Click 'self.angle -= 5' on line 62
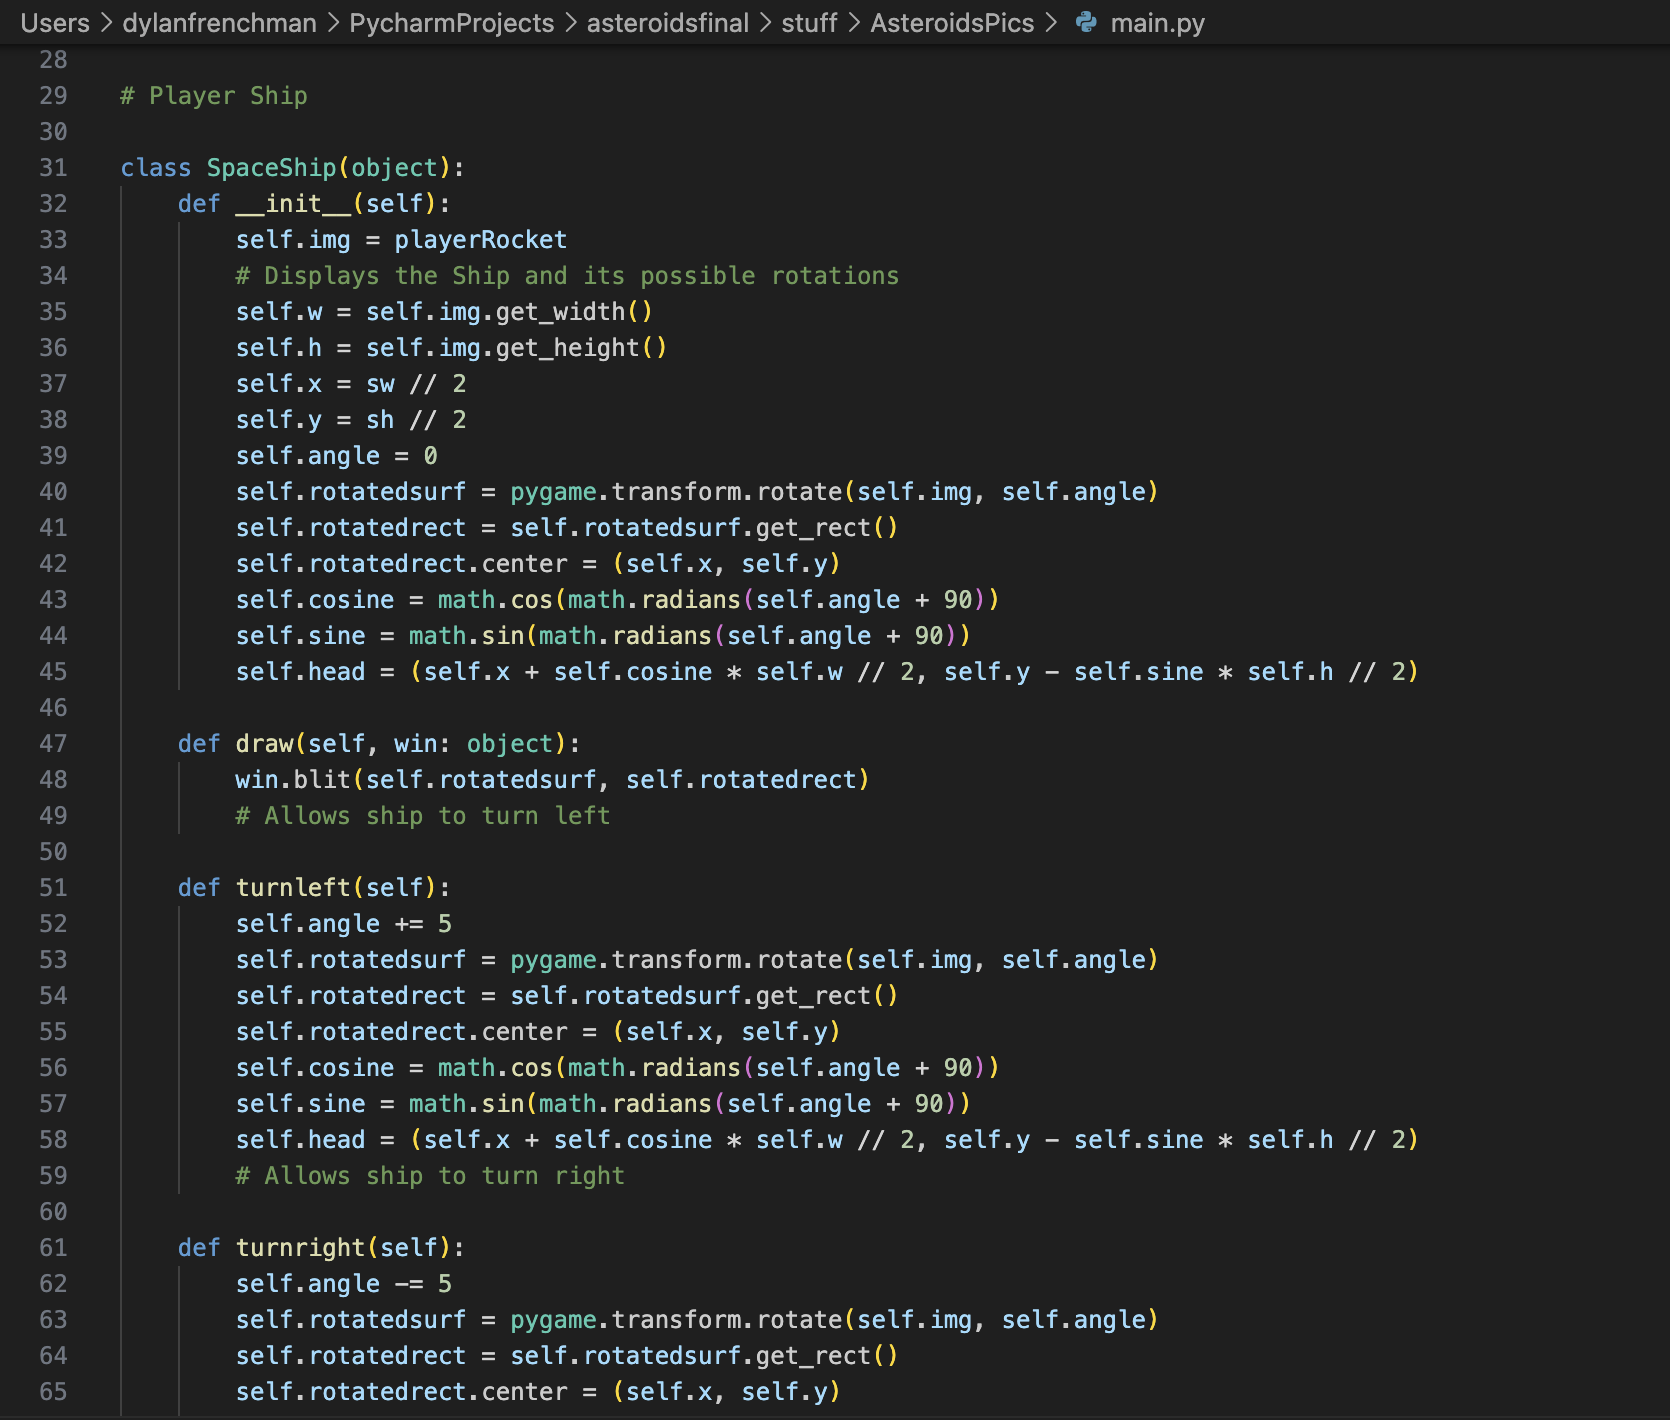 (x=343, y=1284)
